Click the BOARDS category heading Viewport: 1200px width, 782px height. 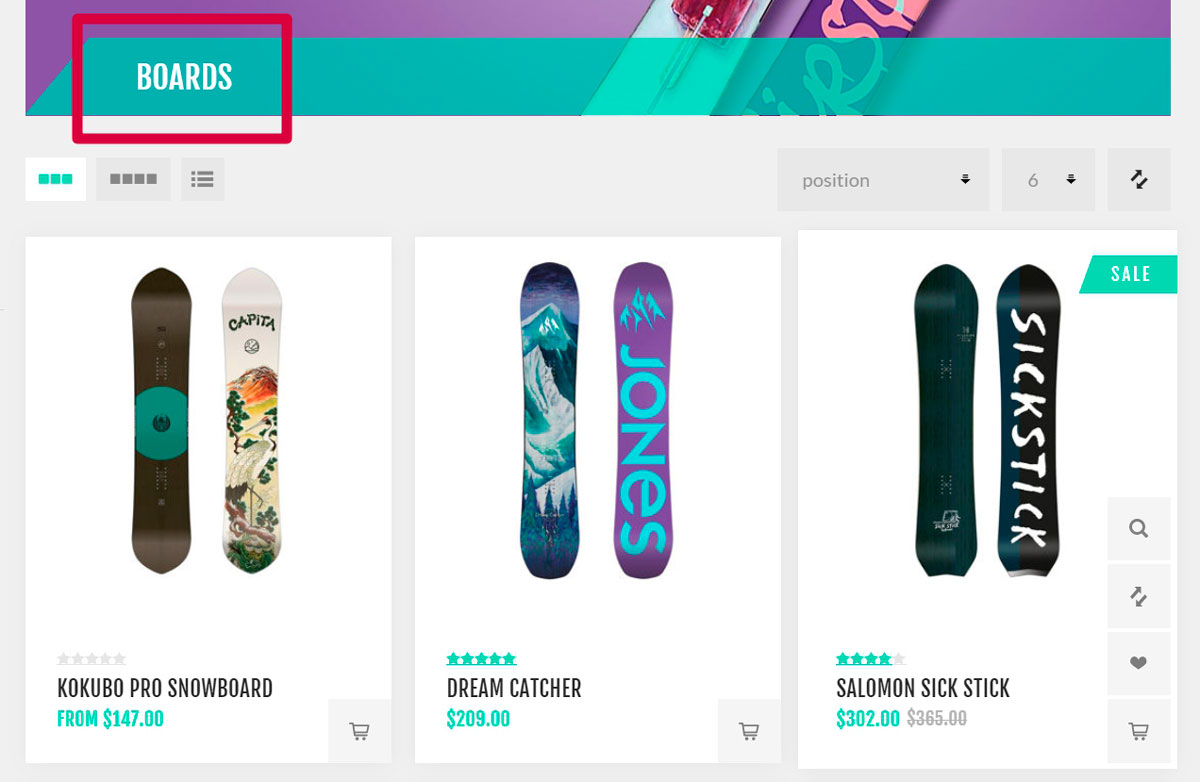[184, 78]
